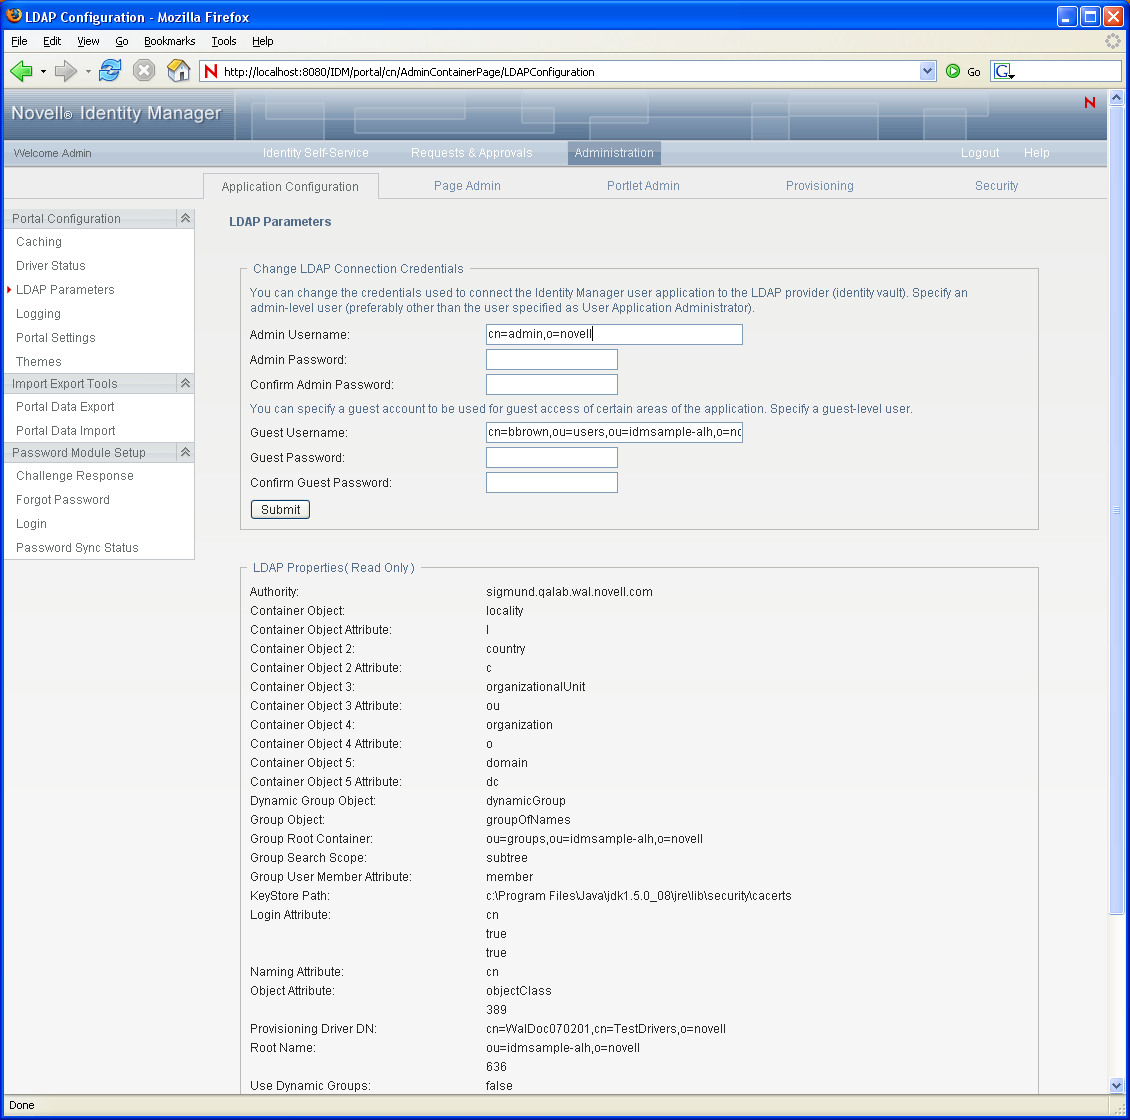Collapse the Password Module Setup section
Image resolution: width=1130 pixels, height=1120 pixels.
point(185,452)
